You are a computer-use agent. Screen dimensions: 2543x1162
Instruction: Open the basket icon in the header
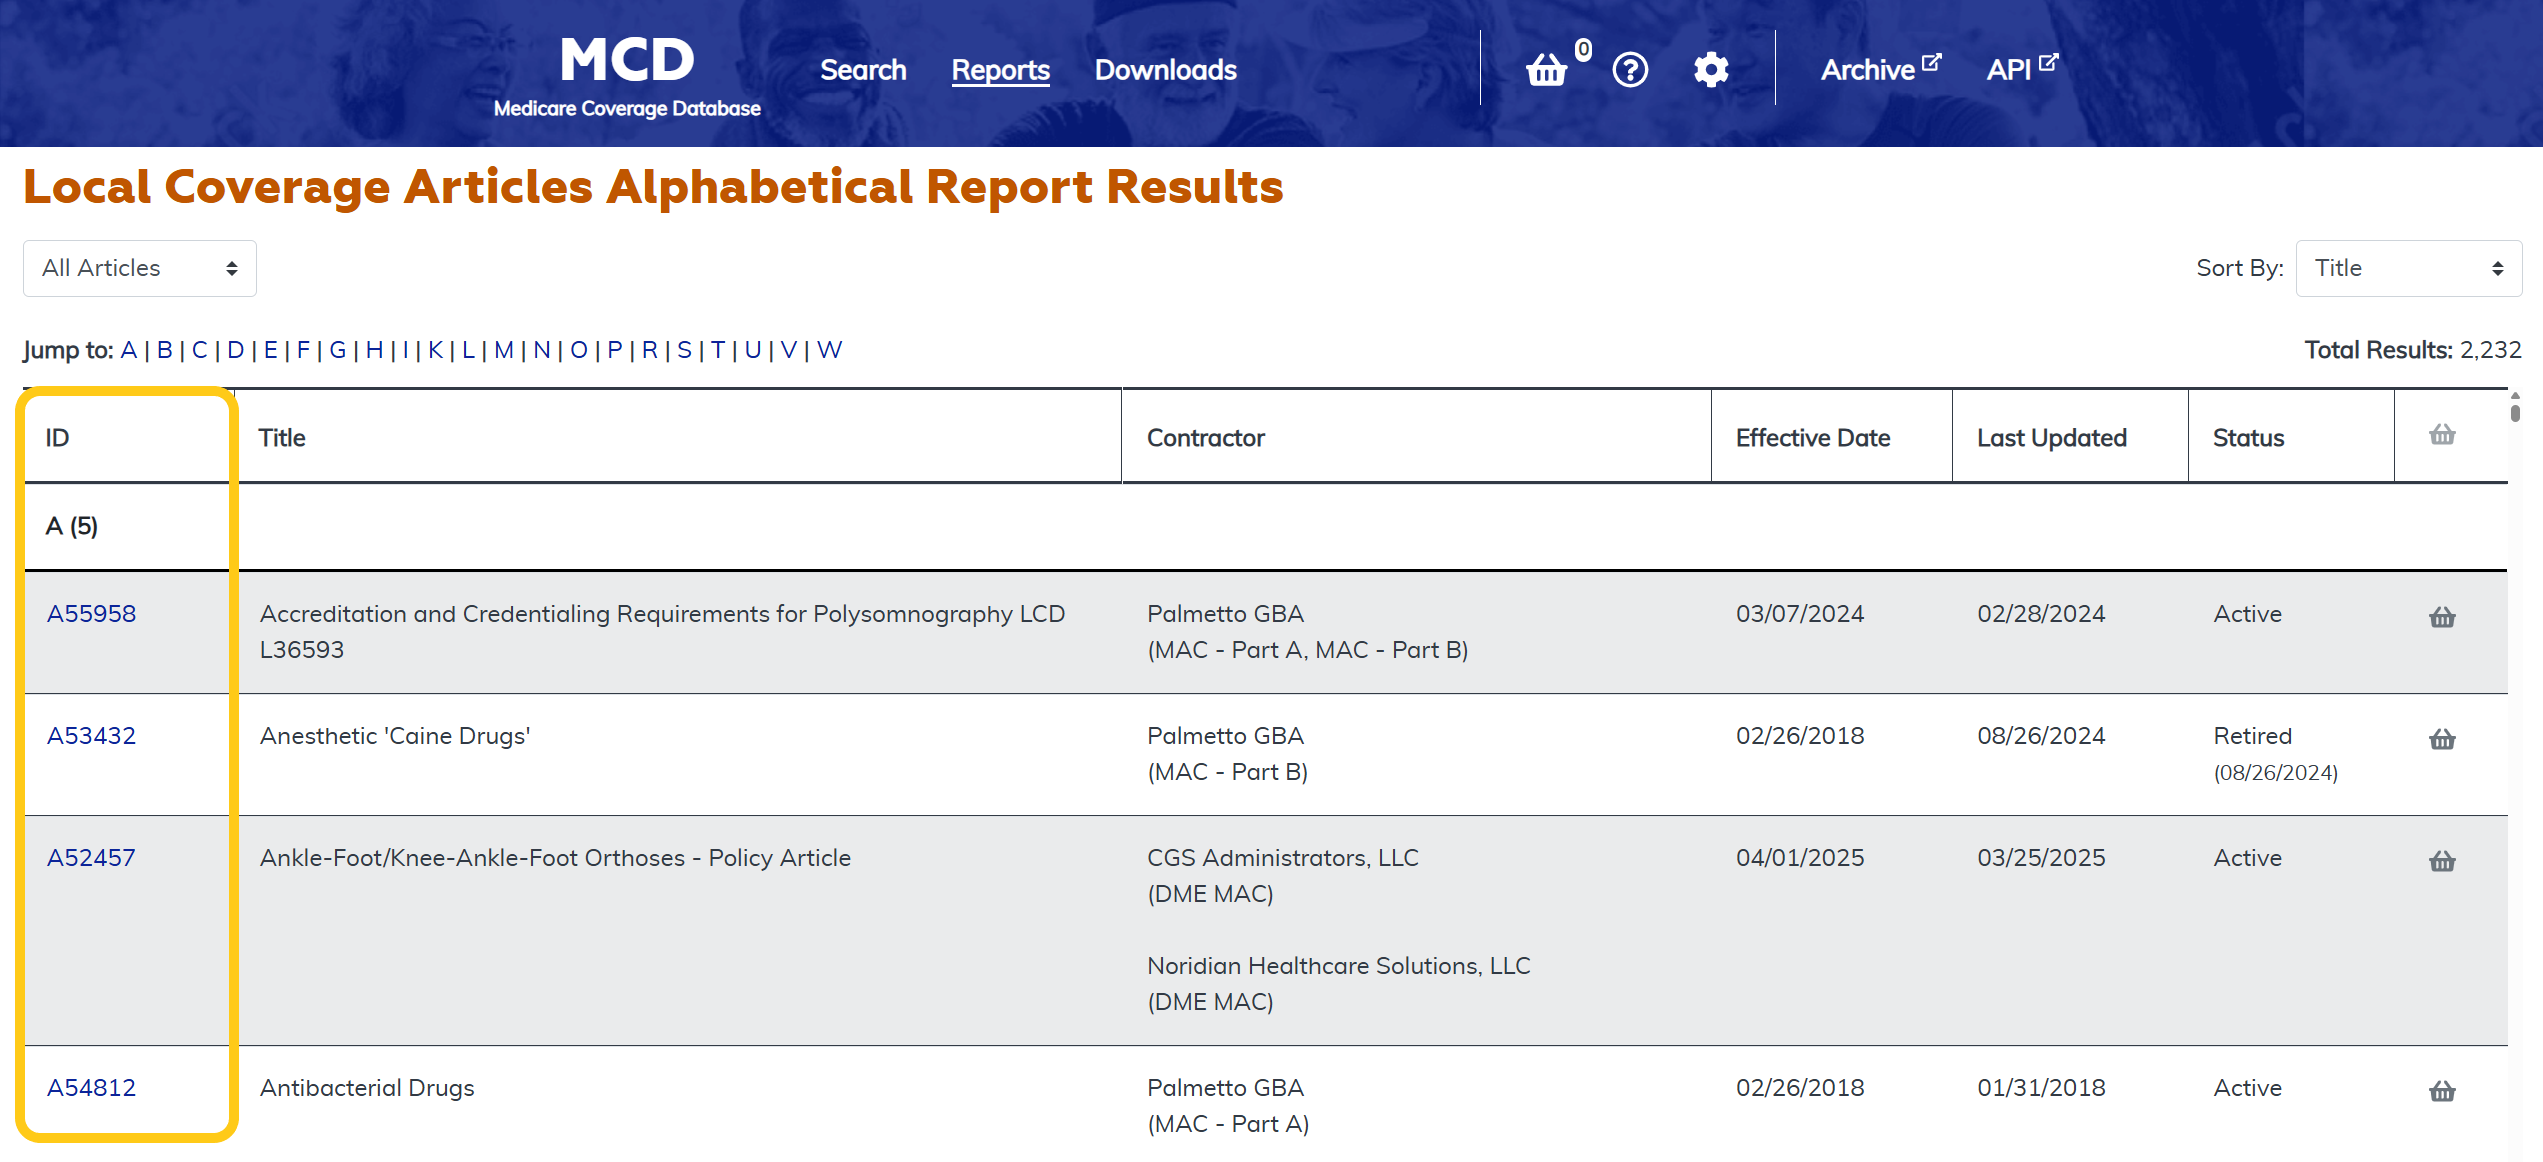click(x=1546, y=70)
